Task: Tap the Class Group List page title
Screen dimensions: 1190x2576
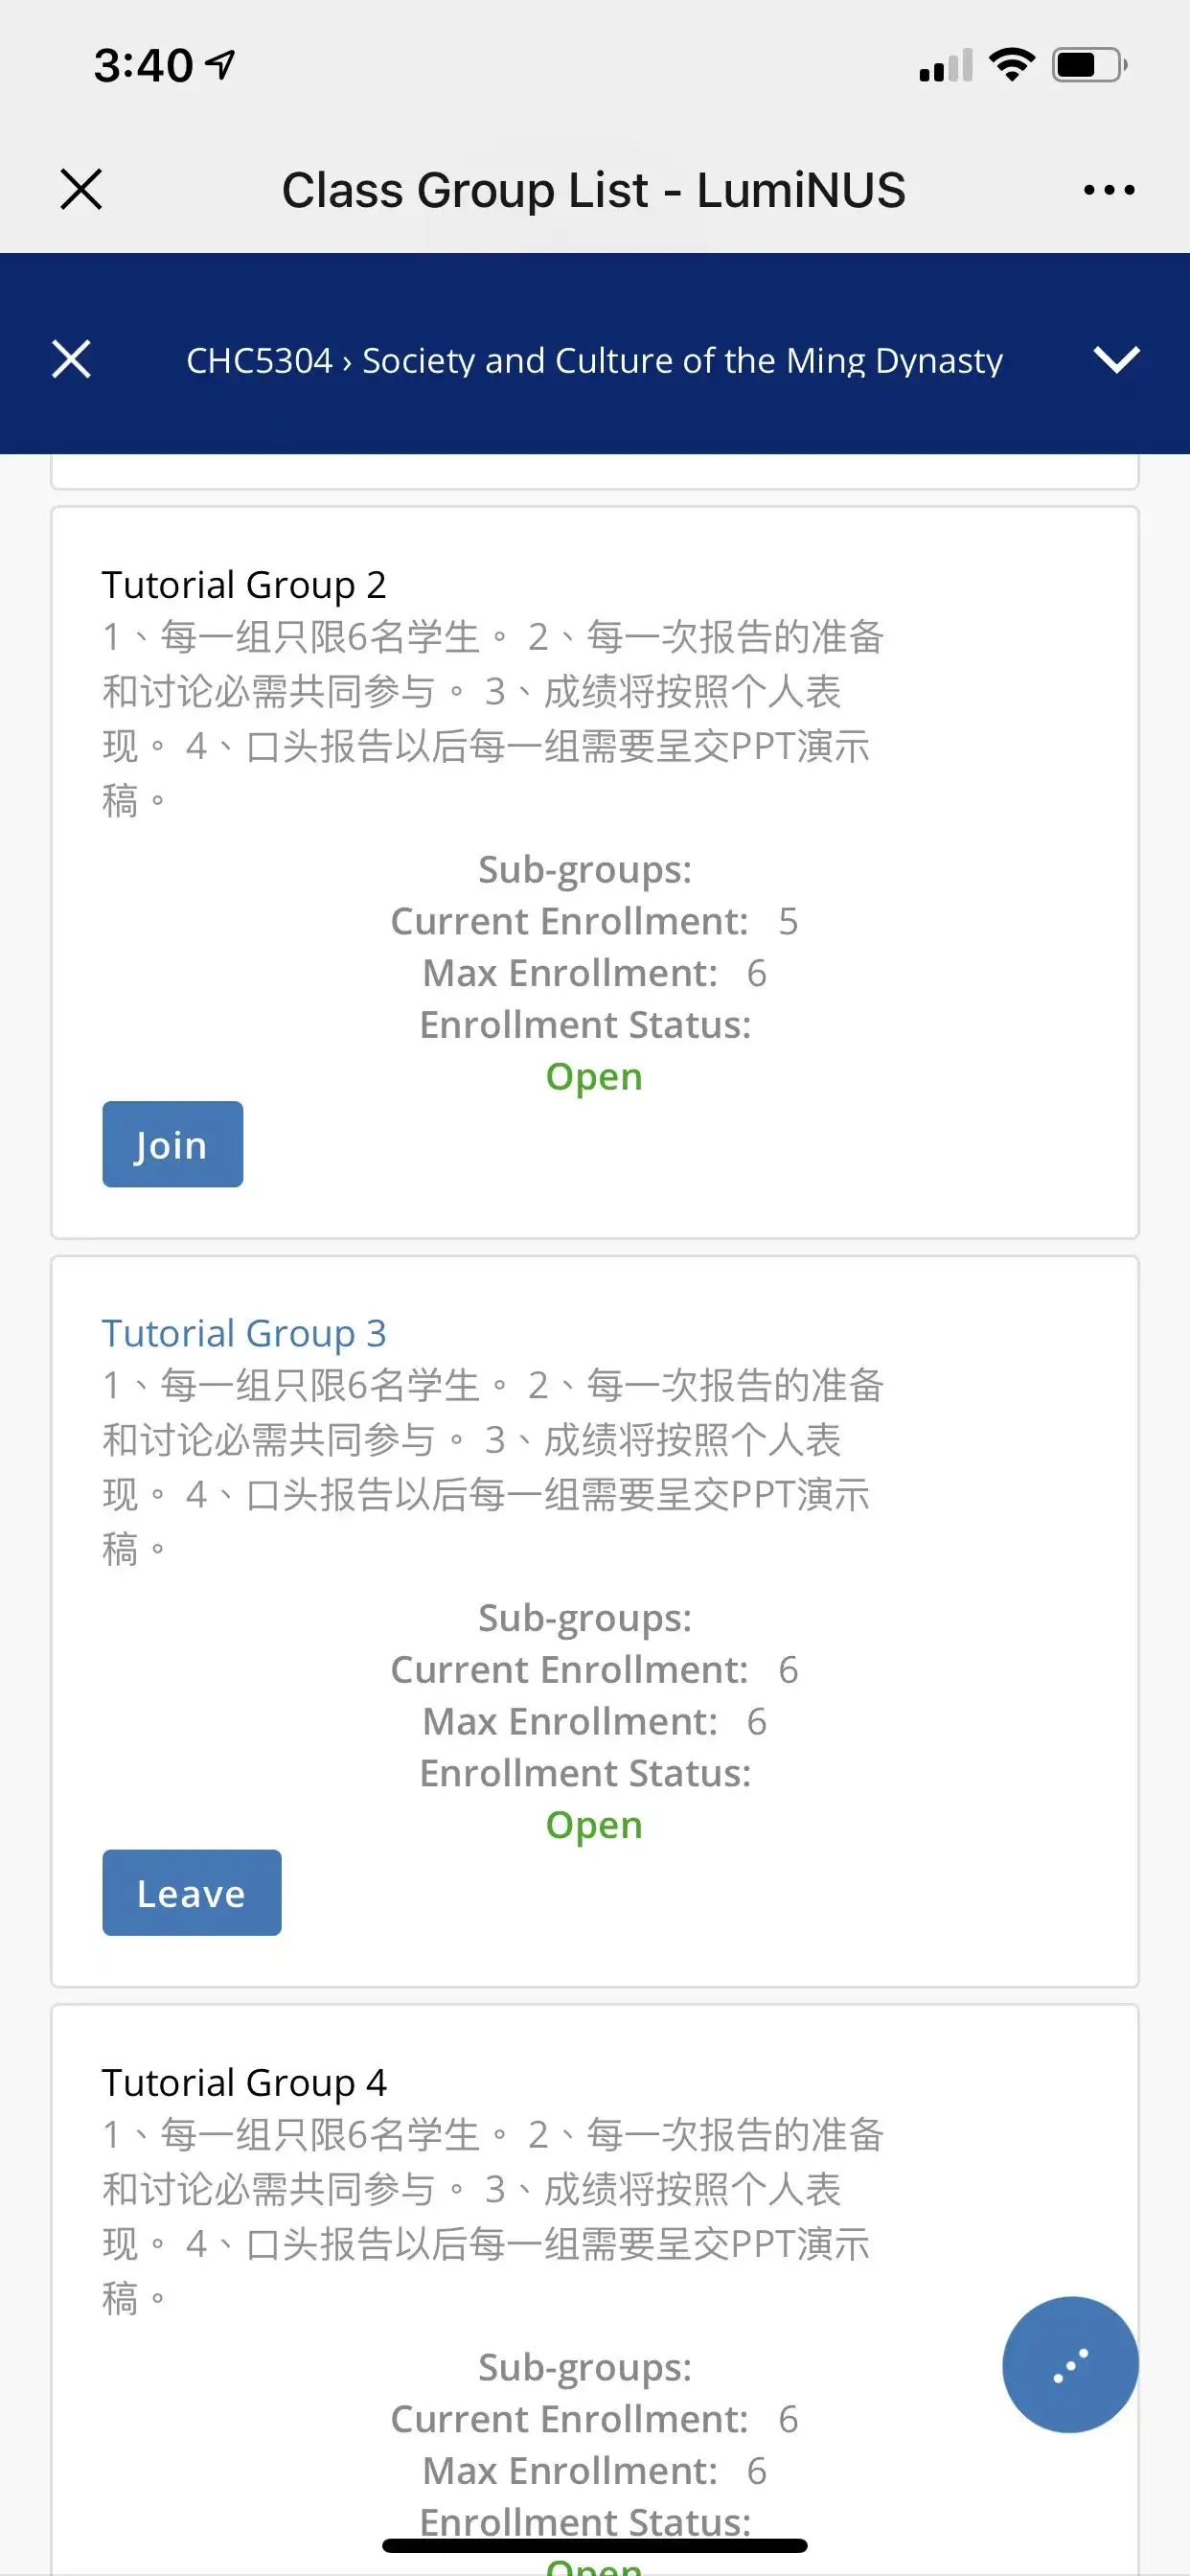Action: [593, 190]
